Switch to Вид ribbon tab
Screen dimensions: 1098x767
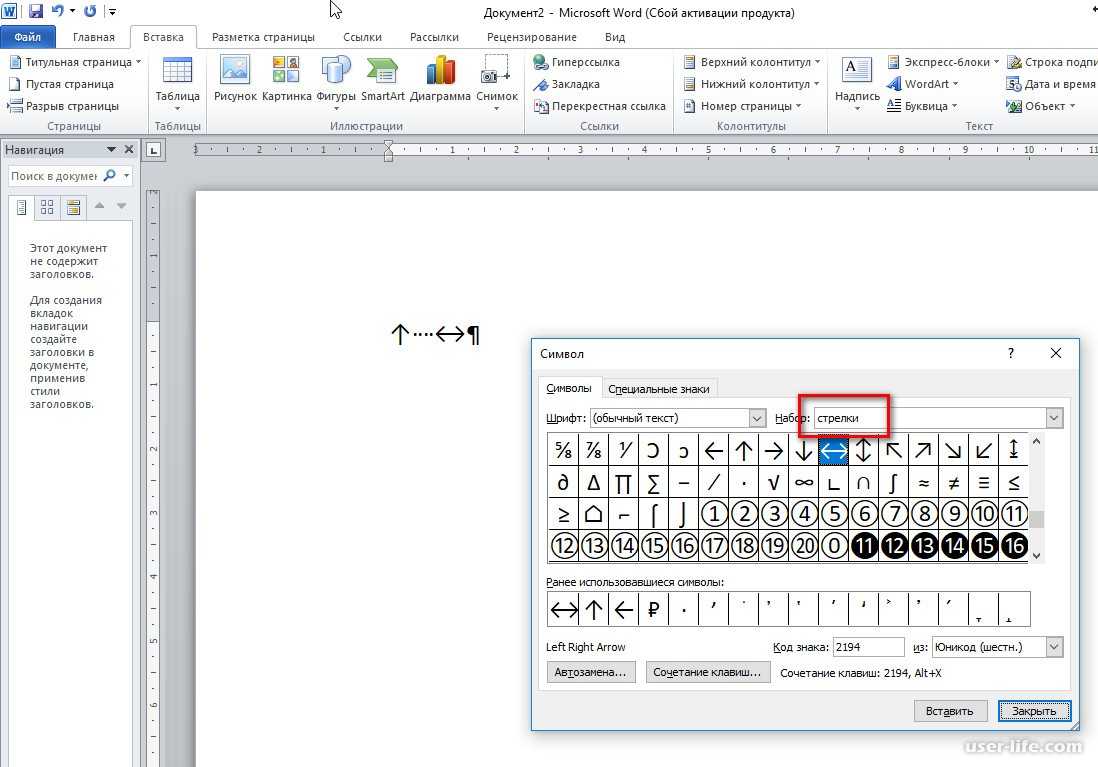[614, 37]
